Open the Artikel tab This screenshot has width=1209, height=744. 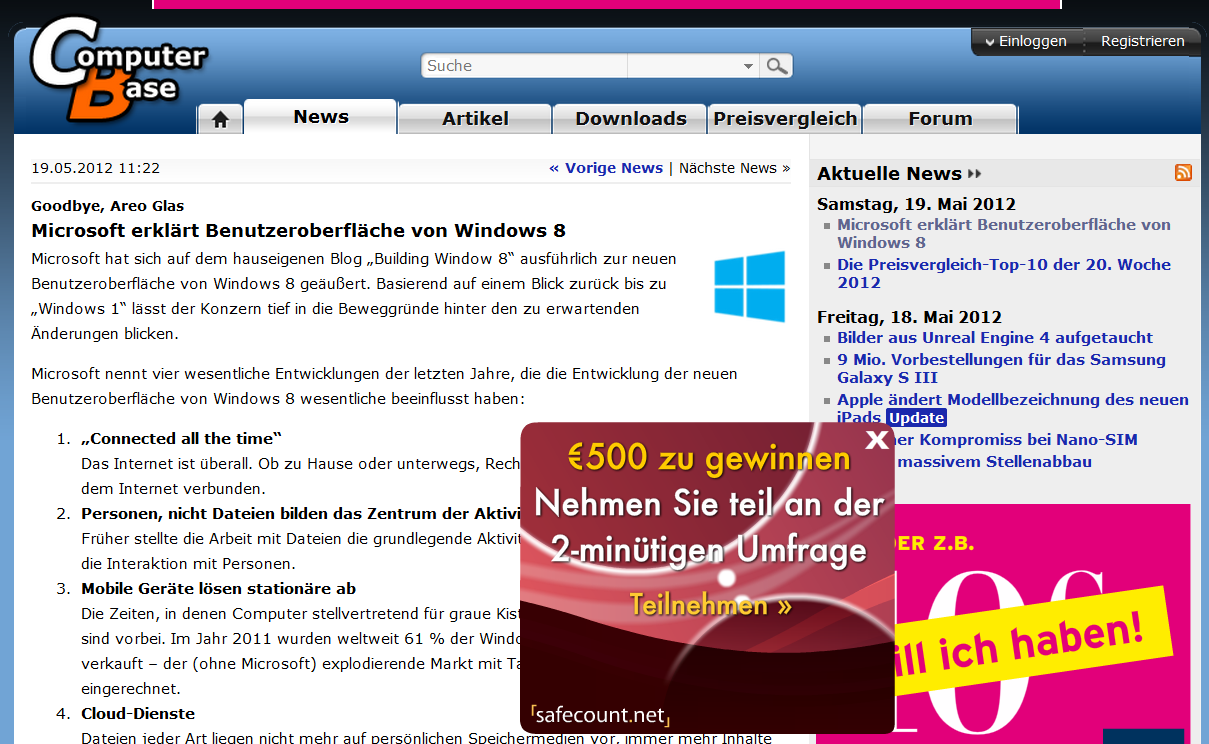coord(475,119)
